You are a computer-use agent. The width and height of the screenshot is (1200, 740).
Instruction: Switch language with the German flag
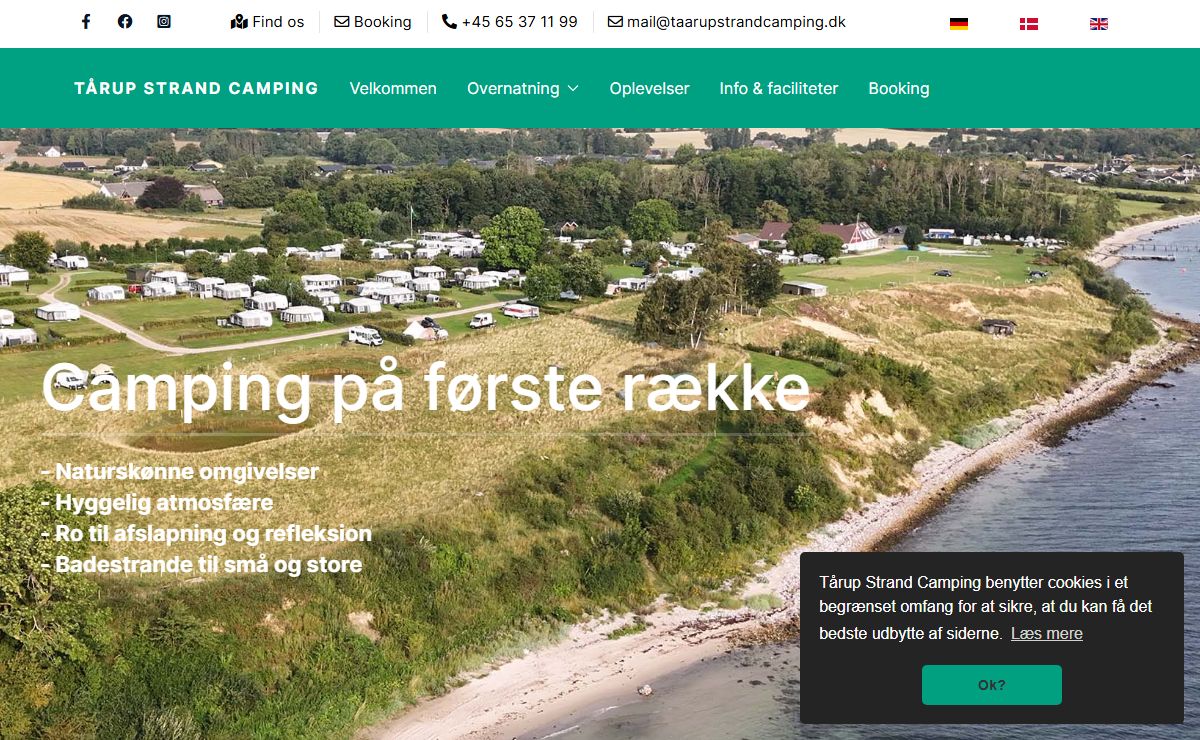[959, 24]
